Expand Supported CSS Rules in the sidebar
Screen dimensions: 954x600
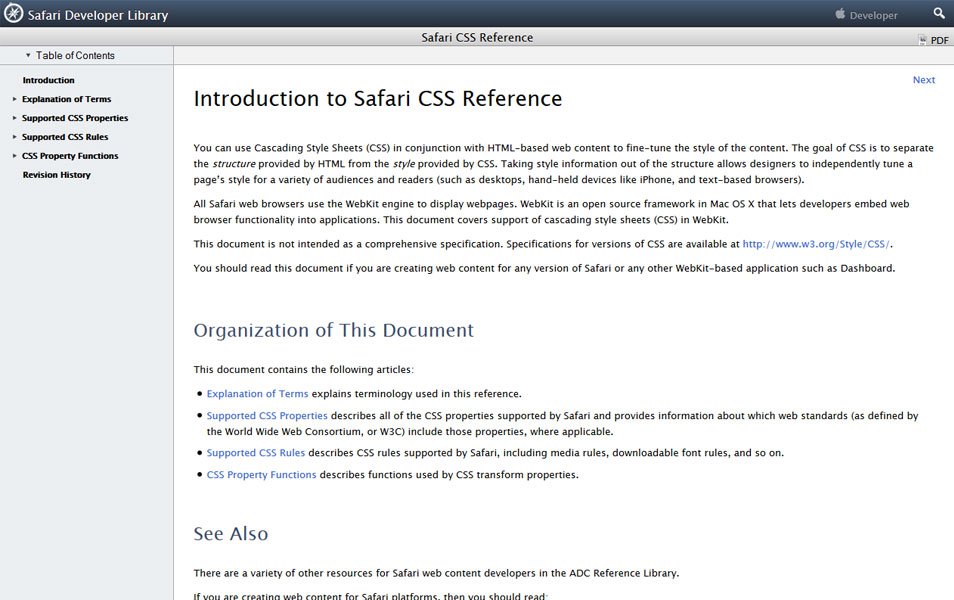[14, 136]
